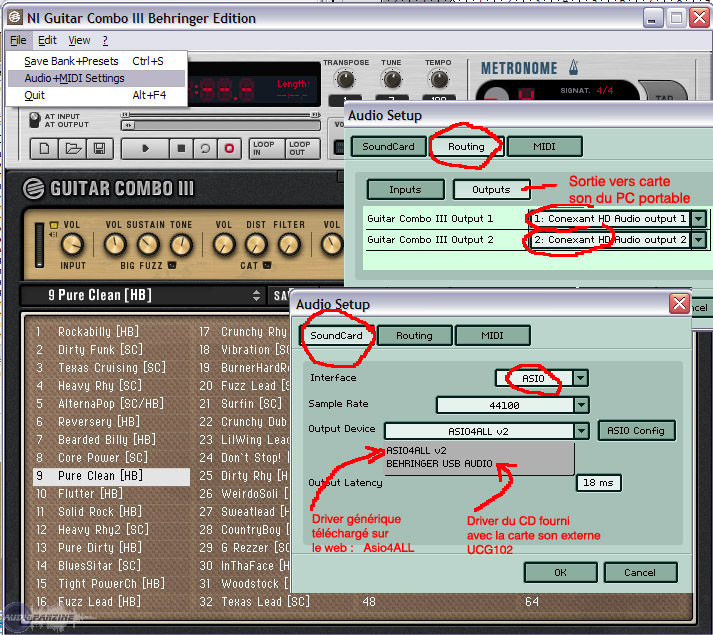Click the TRANSPOSE knob

(x=346, y=79)
